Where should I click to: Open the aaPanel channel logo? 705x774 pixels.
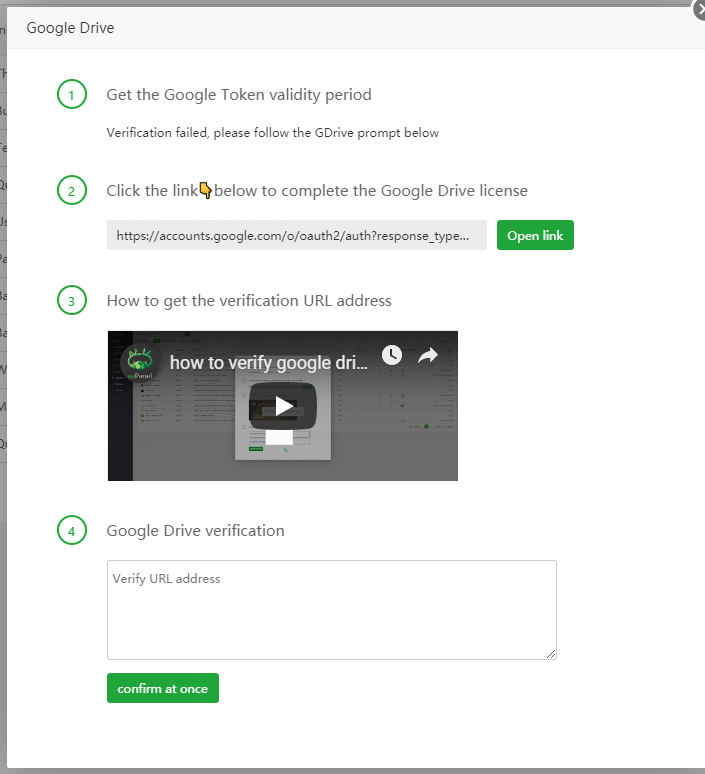click(x=140, y=362)
